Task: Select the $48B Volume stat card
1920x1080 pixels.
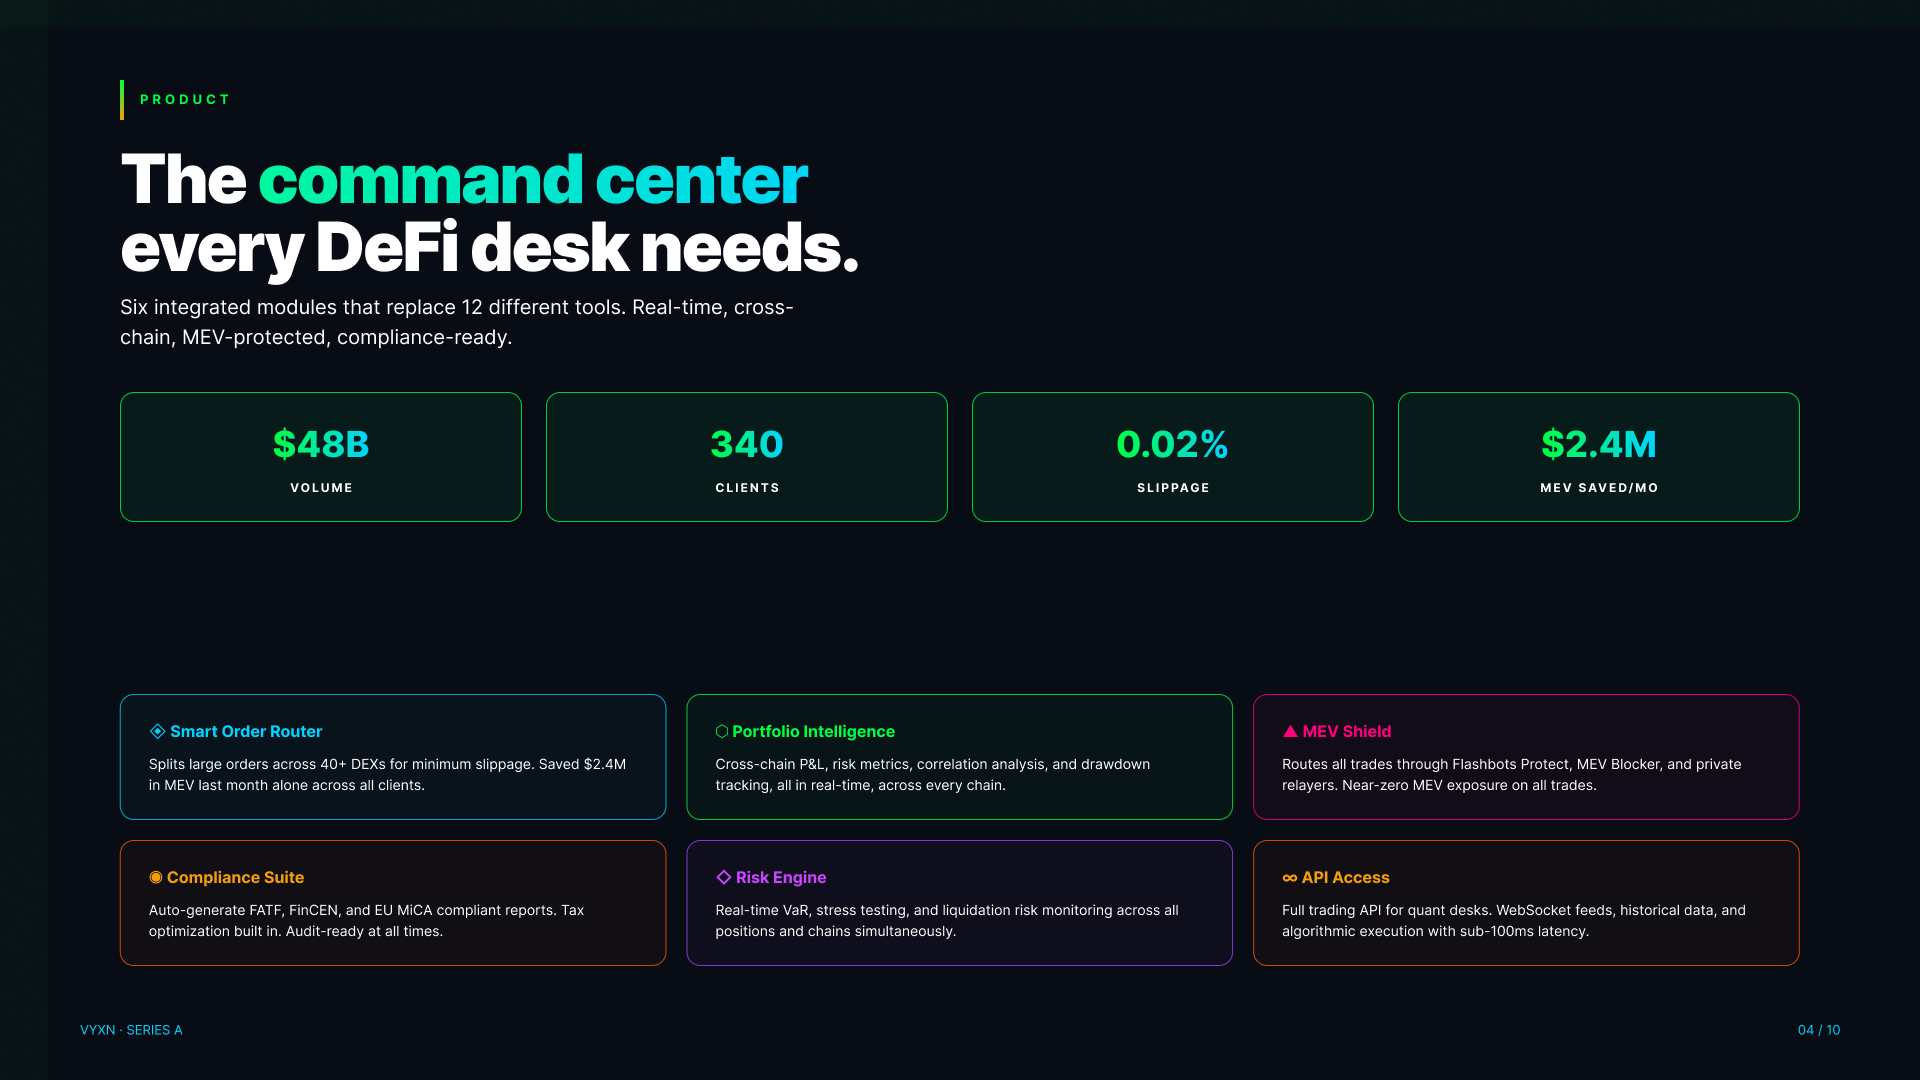Action: pos(321,457)
